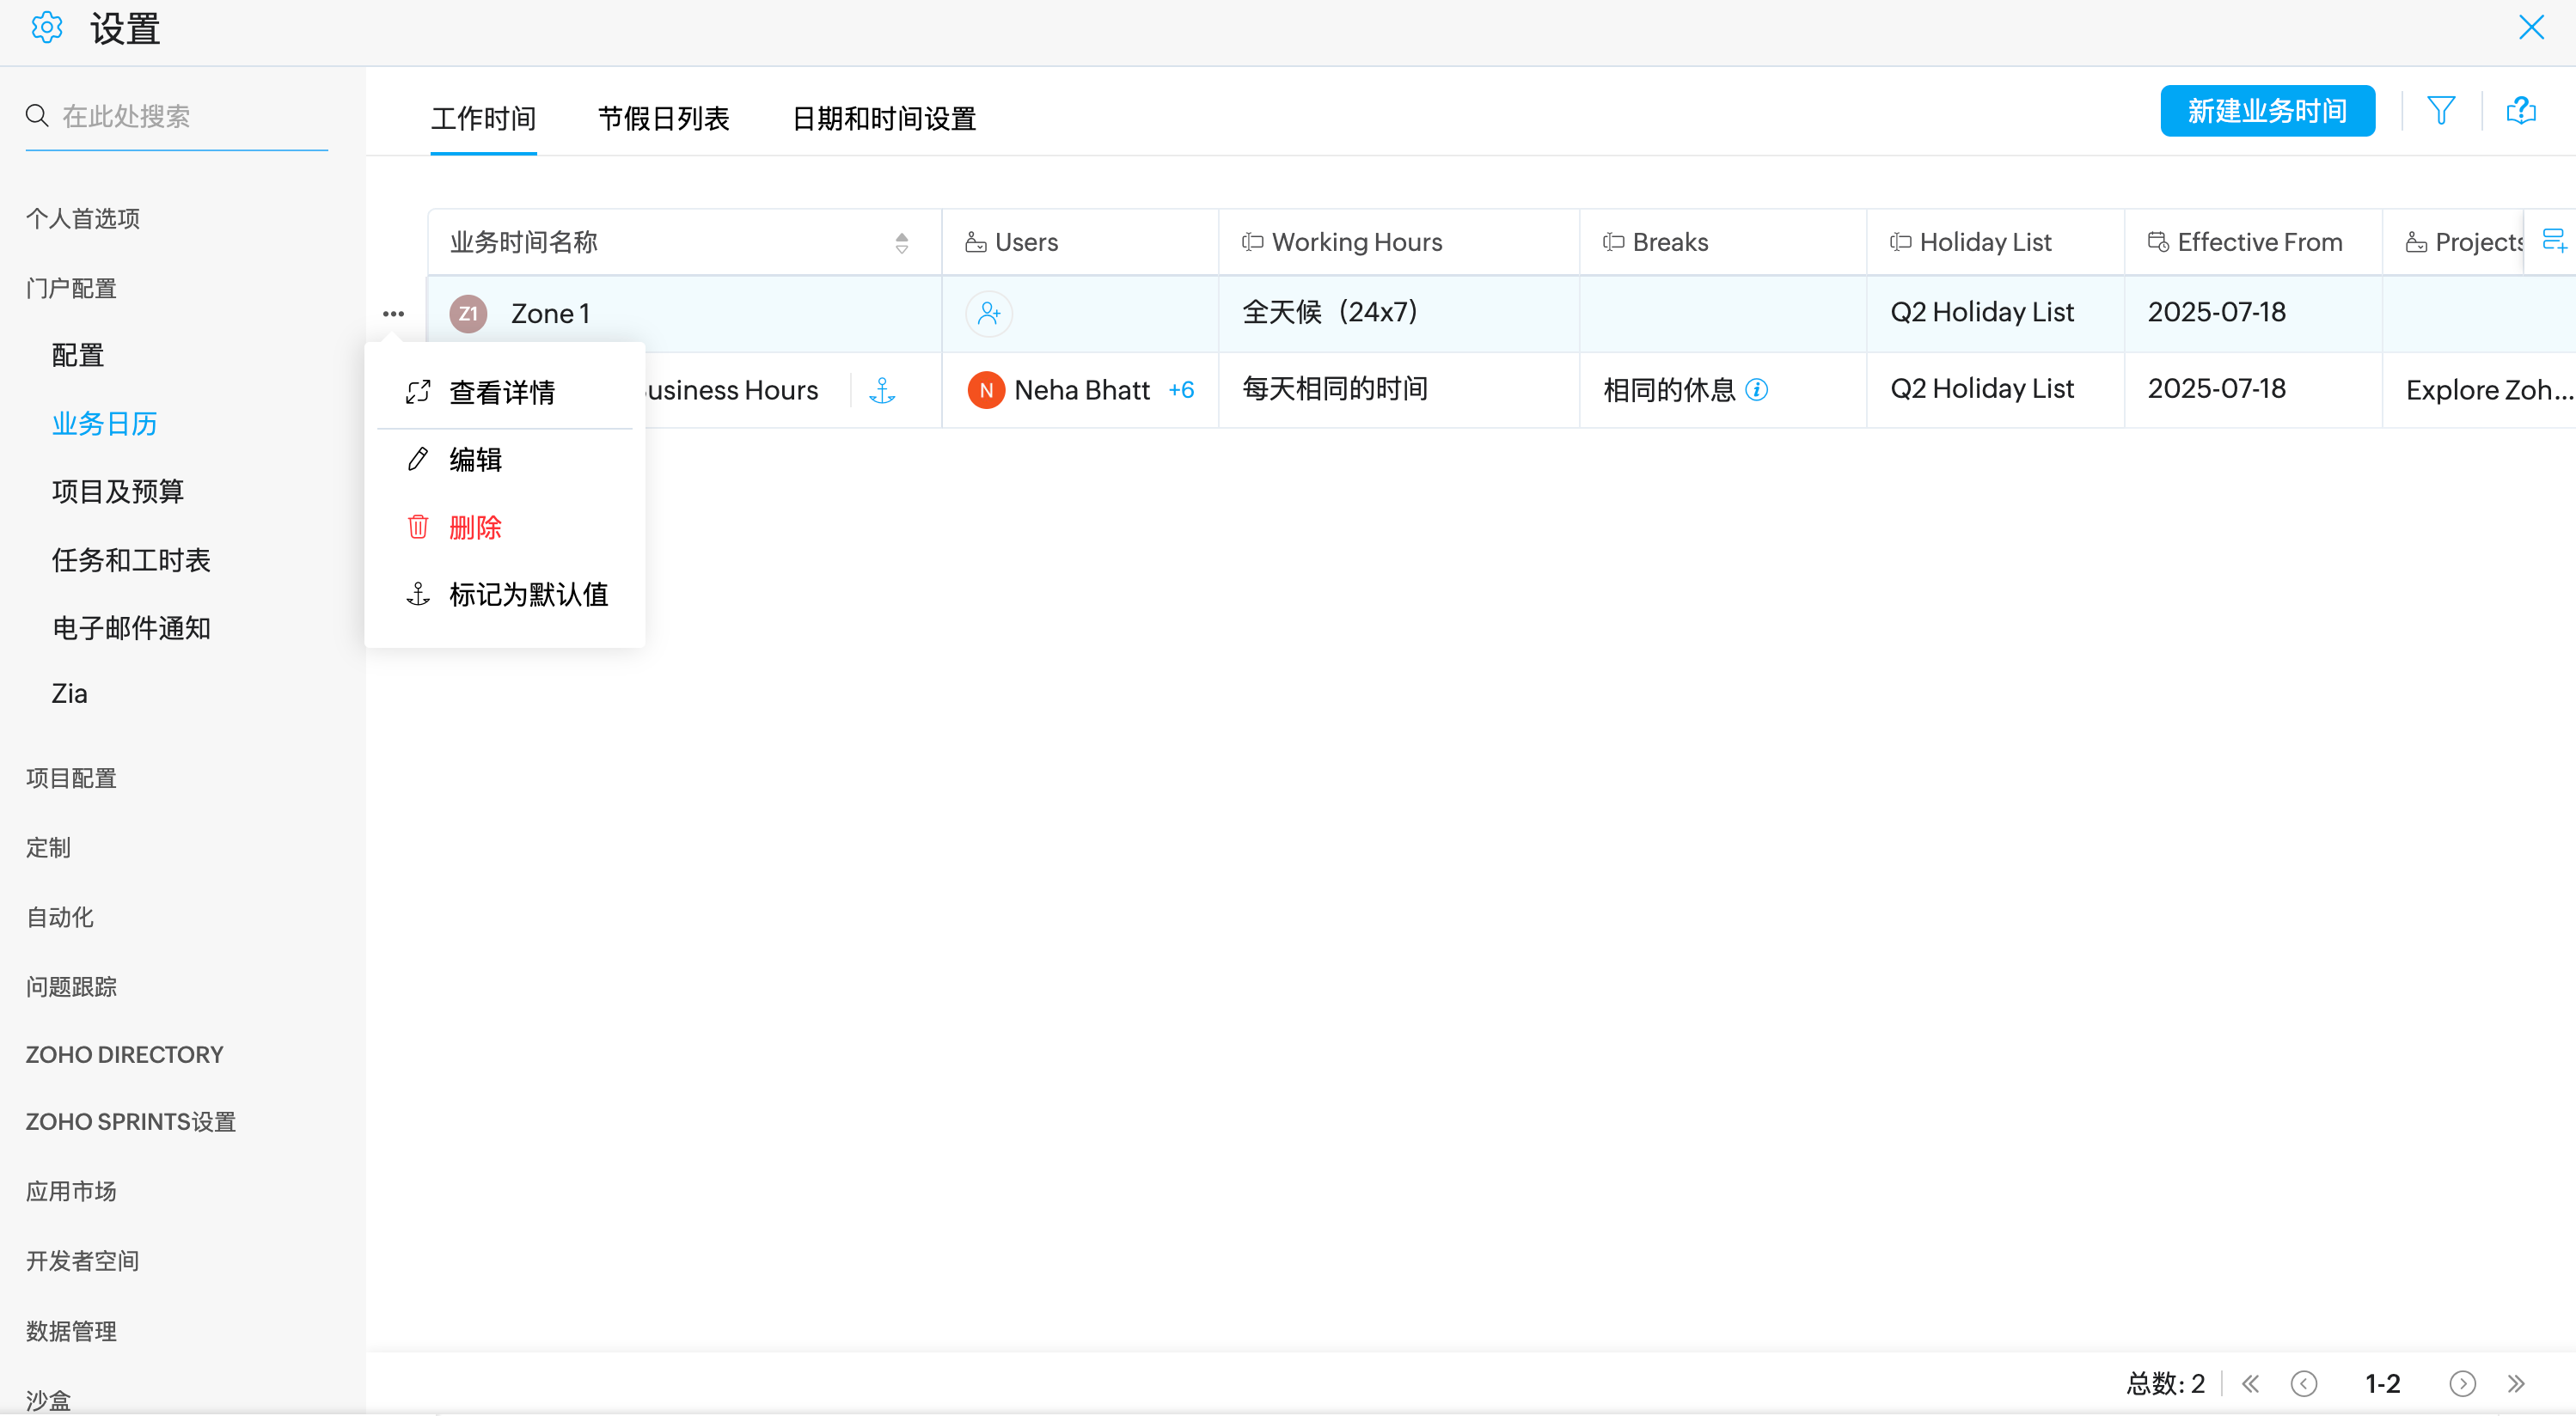Click the anchor default icon beside Business Hours
This screenshot has height=1416, width=2576.
[x=881, y=390]
